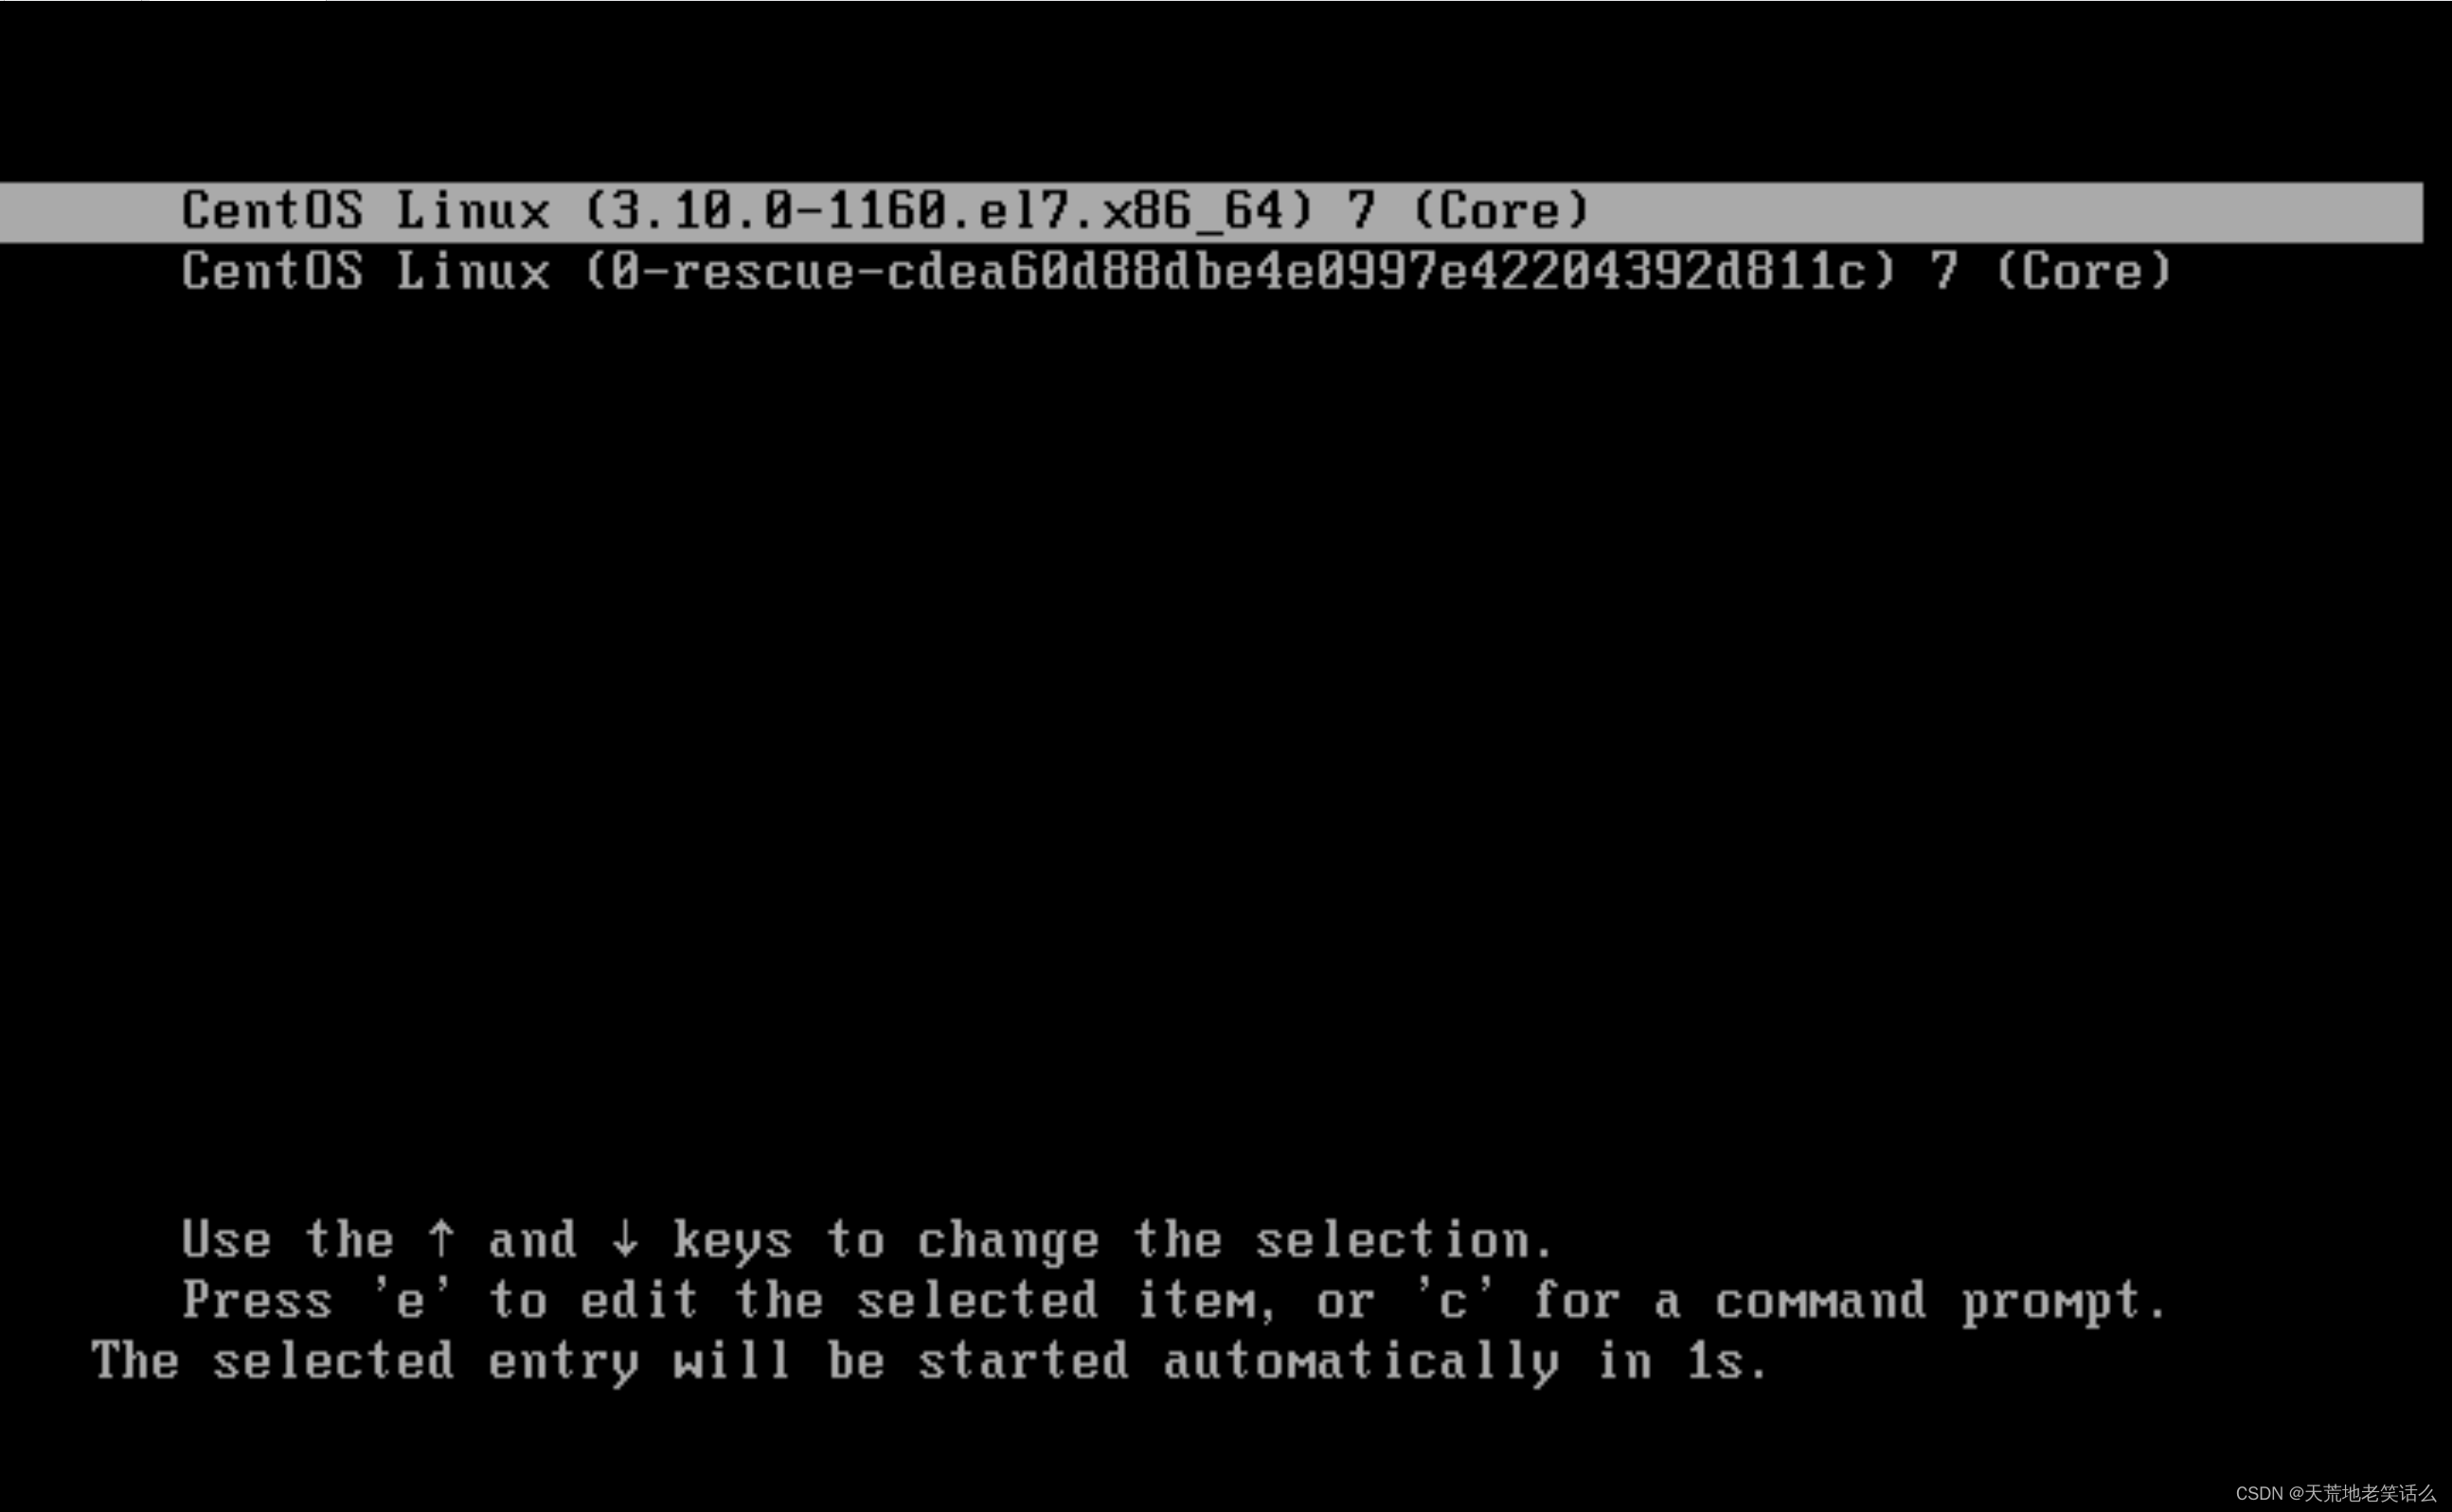Viewport: 2452px width, 1512px height.
Task: Click the quoted 'e' edit key hint
Action: point(411,1301)
